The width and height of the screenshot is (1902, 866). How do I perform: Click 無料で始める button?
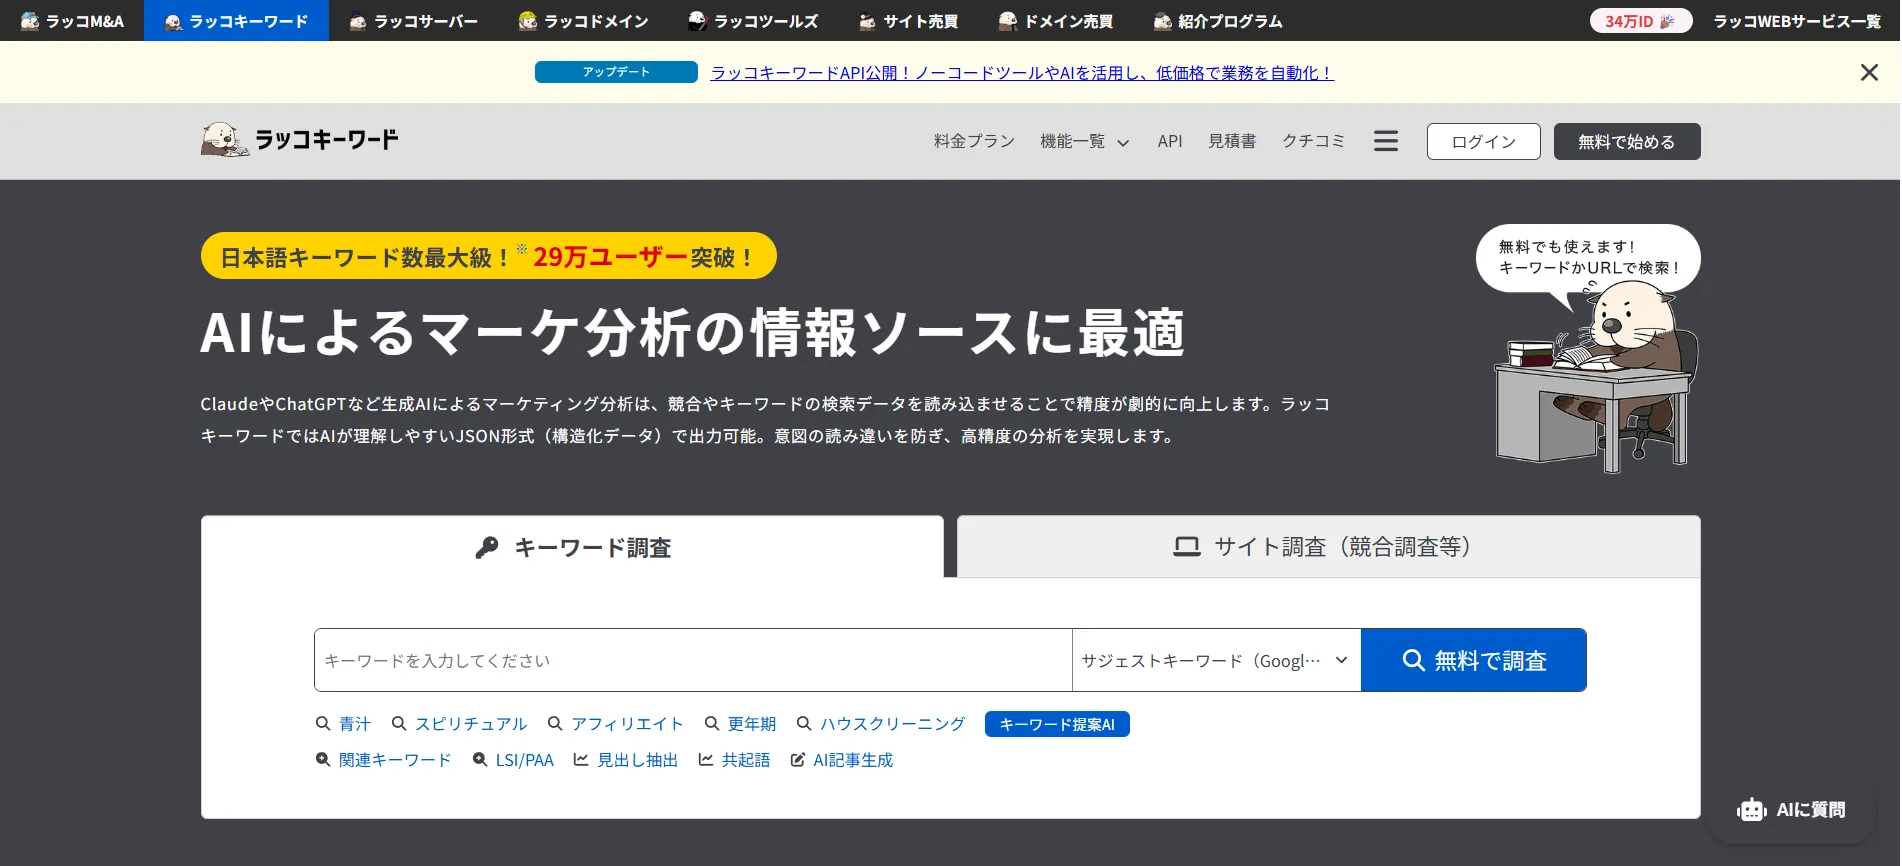coord(1626,142)
